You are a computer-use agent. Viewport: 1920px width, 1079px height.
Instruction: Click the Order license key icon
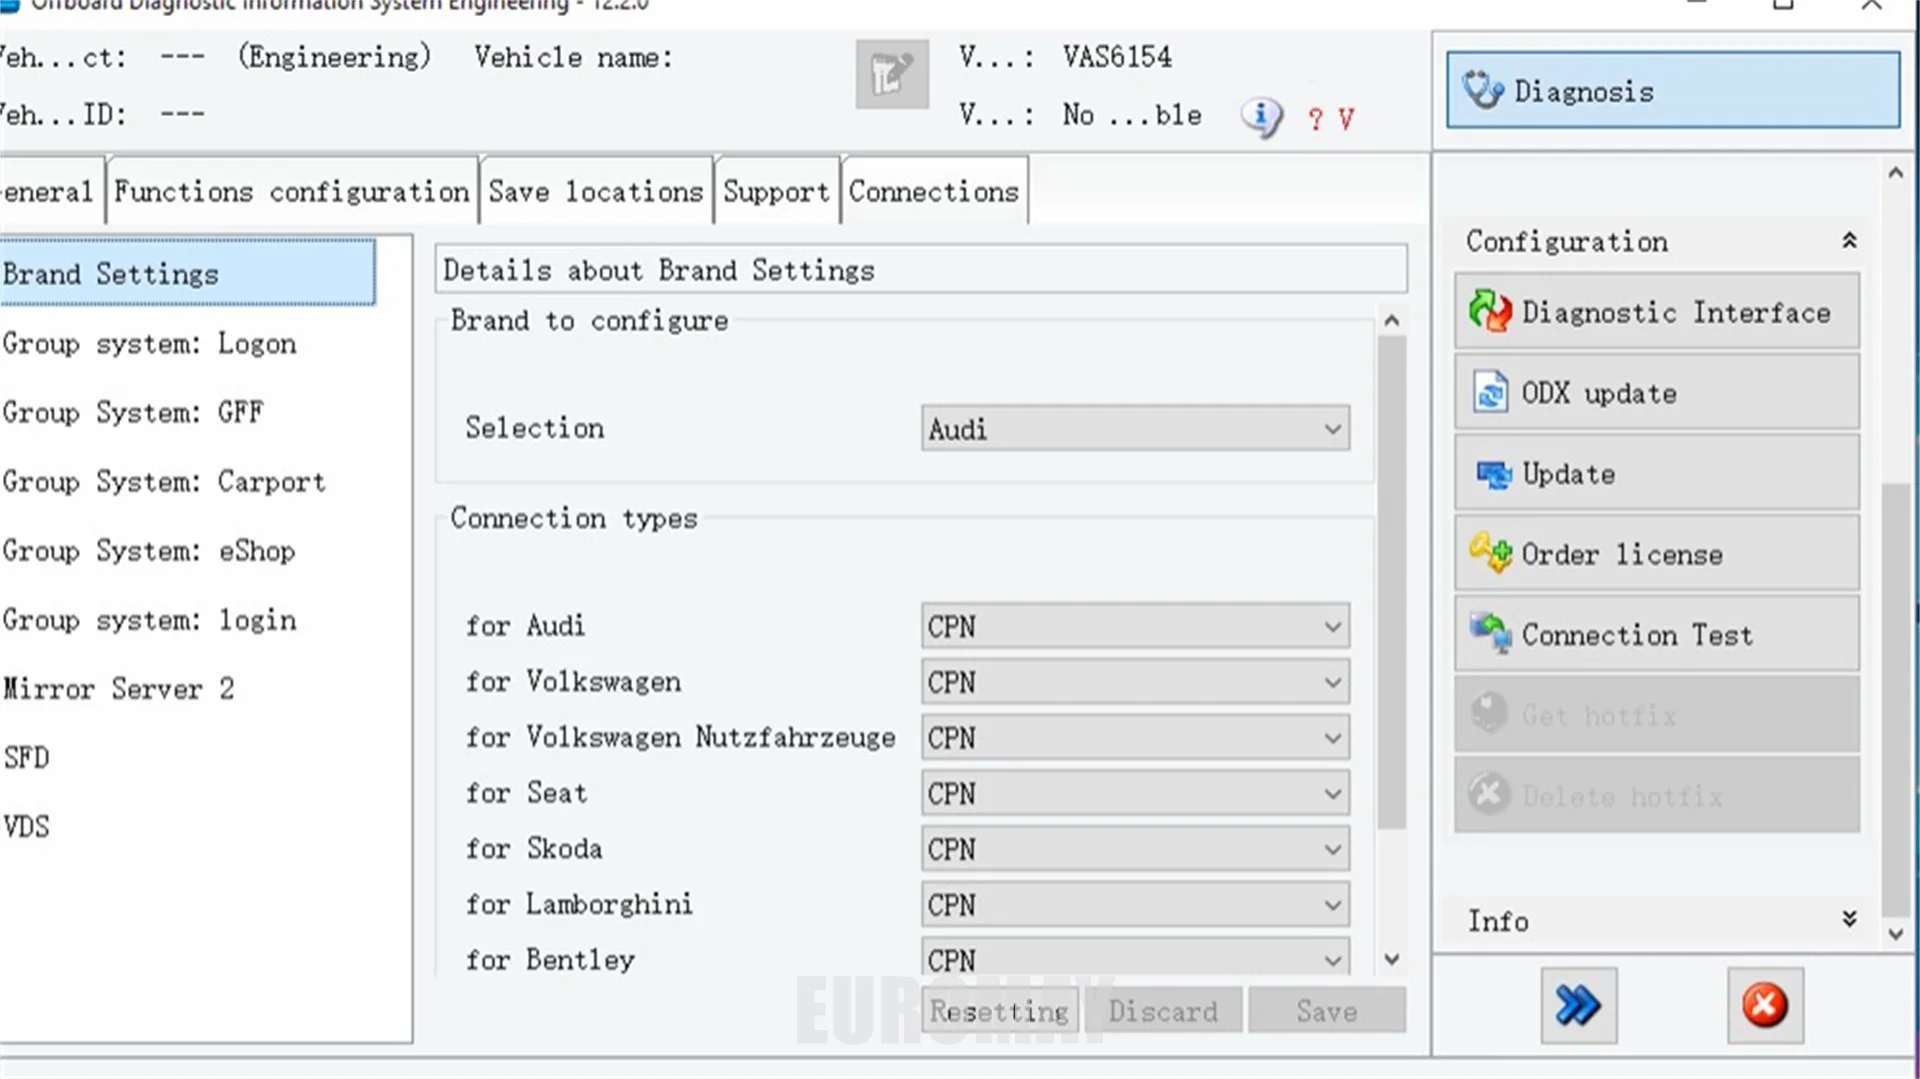click(1490, 553)
